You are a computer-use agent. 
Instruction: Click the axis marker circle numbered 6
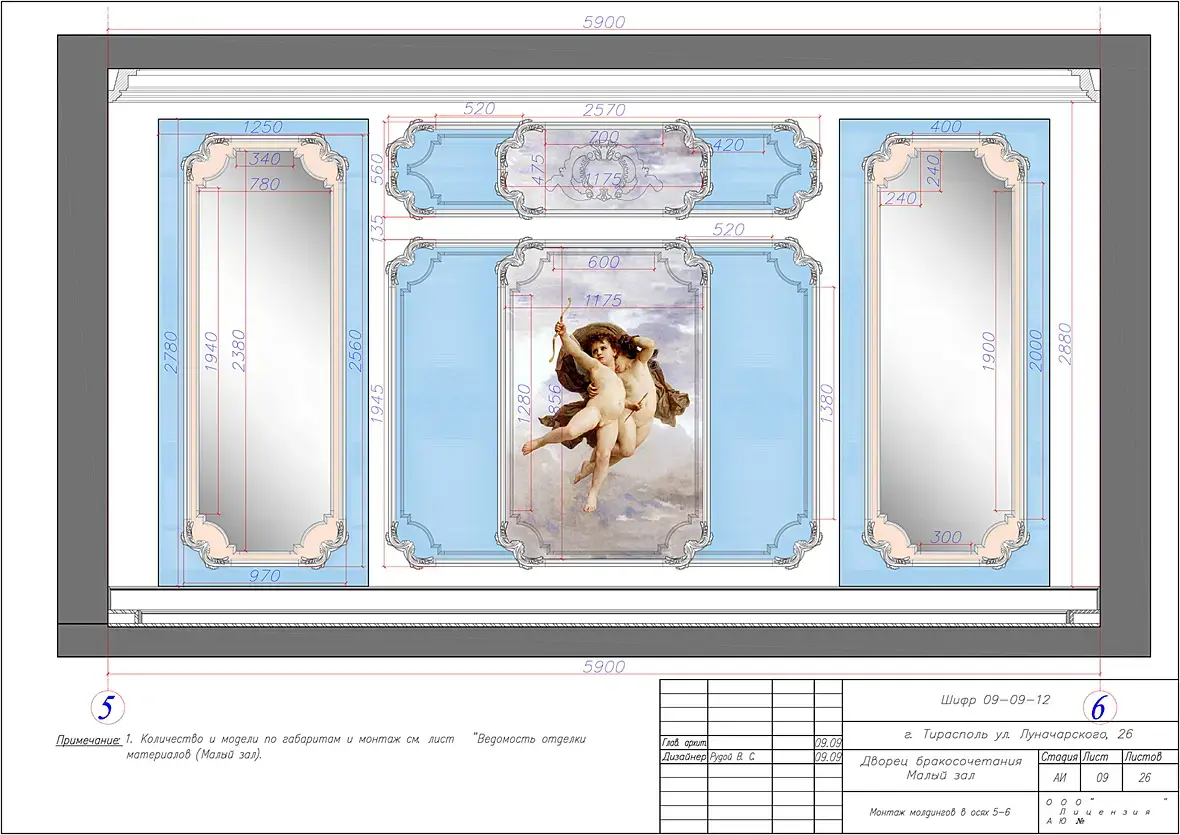[1099, 707]
